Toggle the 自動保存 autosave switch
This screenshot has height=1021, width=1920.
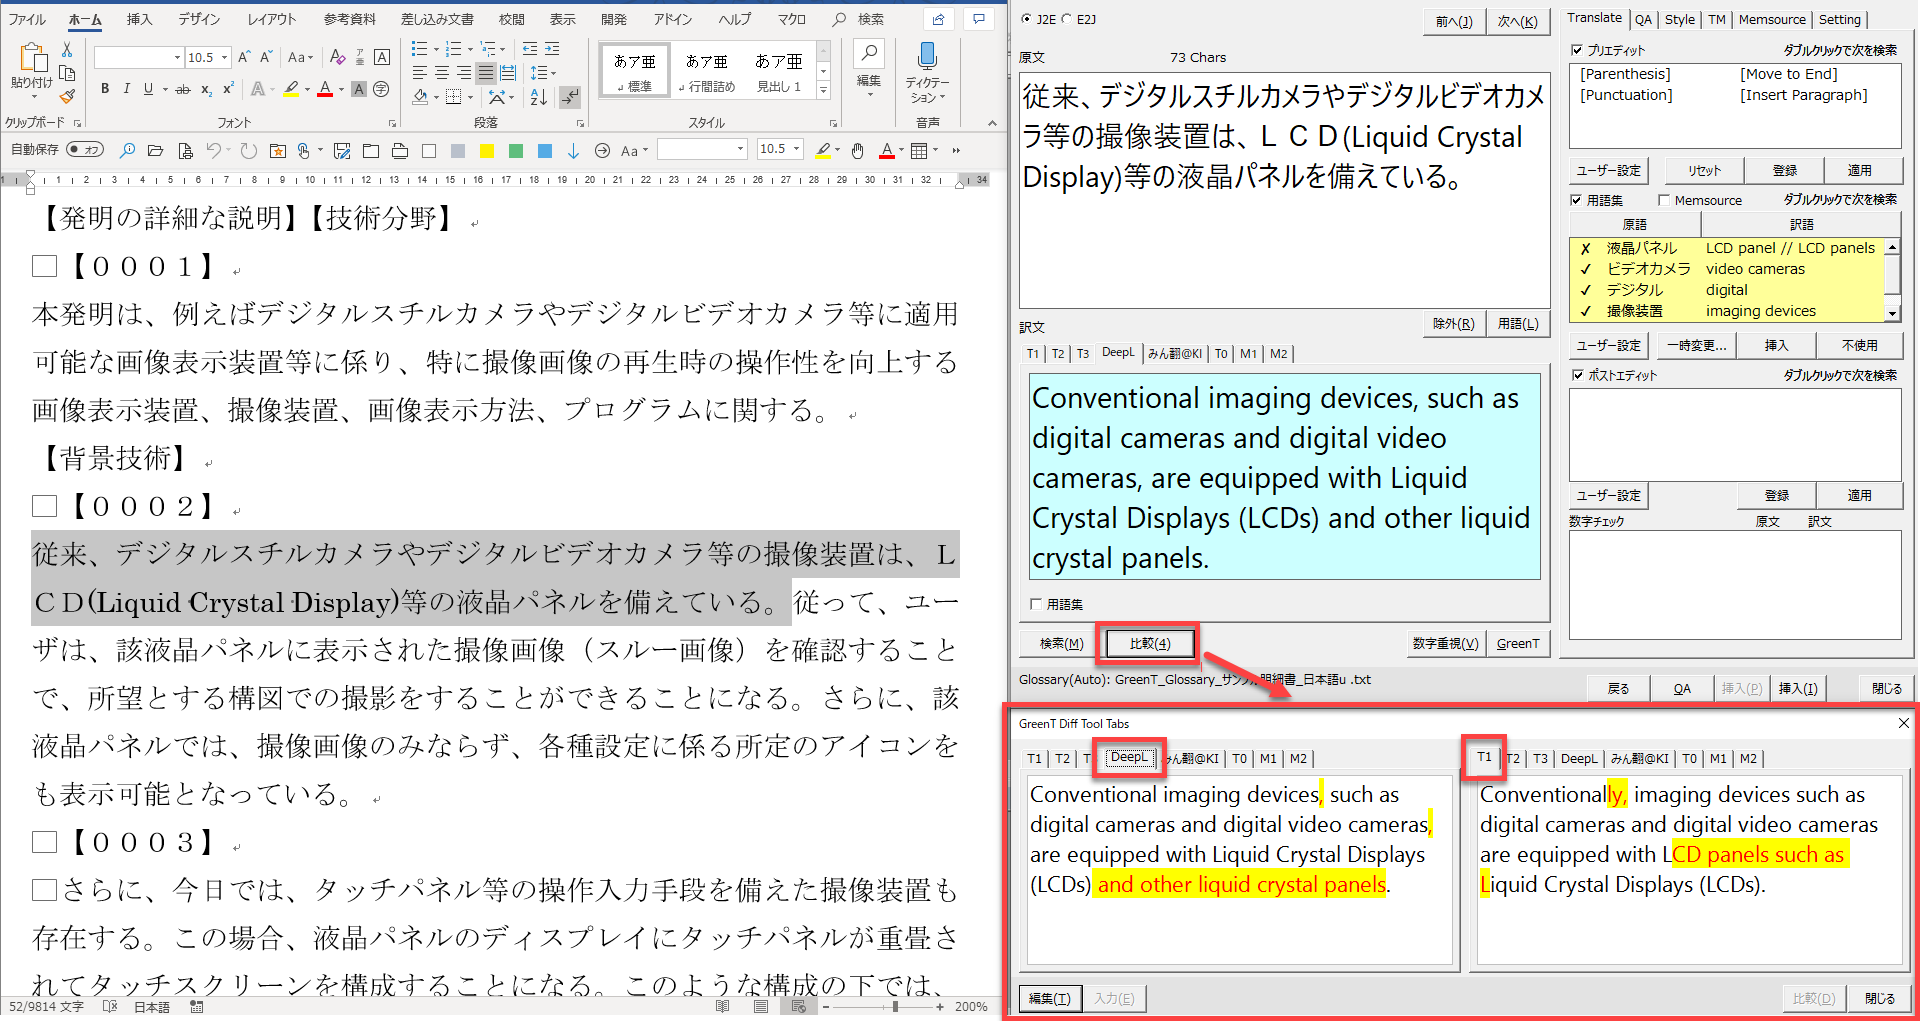pyautogui.click(x=85, y=150)
